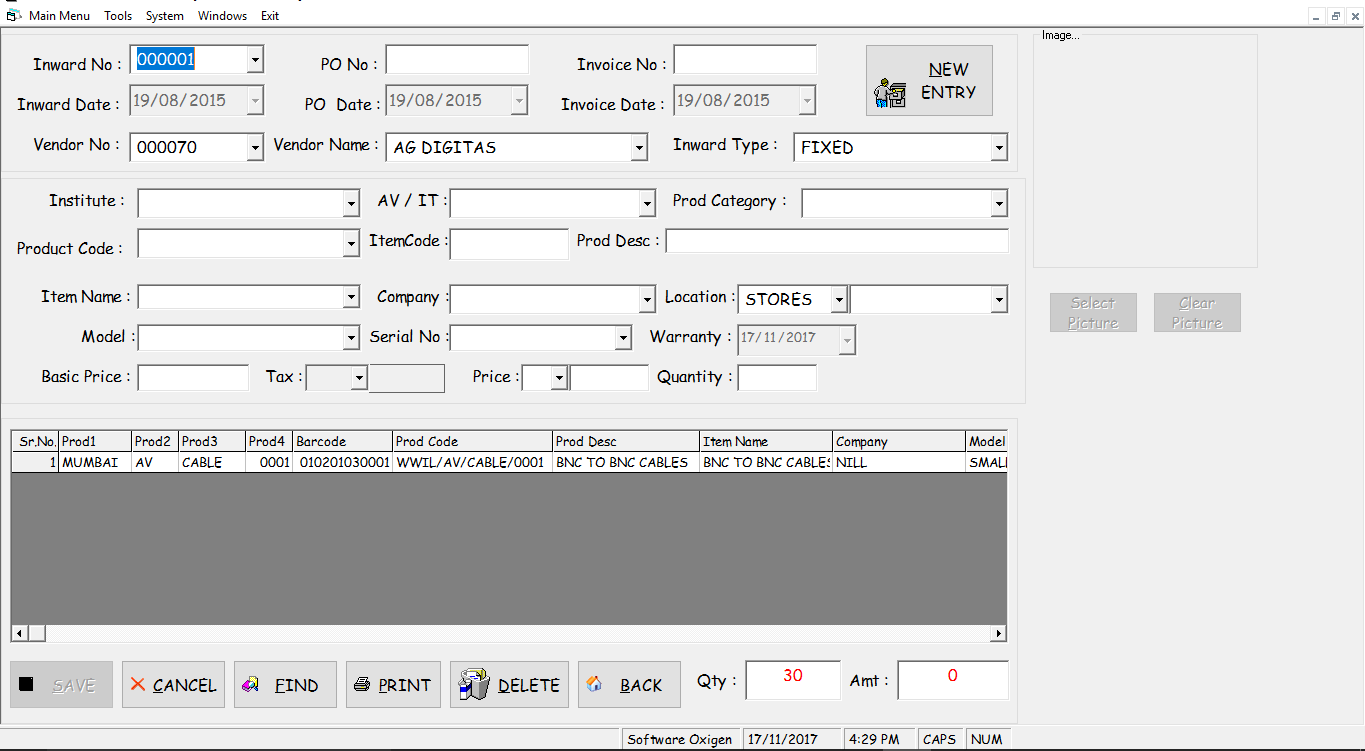Open the Inward Date picker arrow

pos(255,100)
